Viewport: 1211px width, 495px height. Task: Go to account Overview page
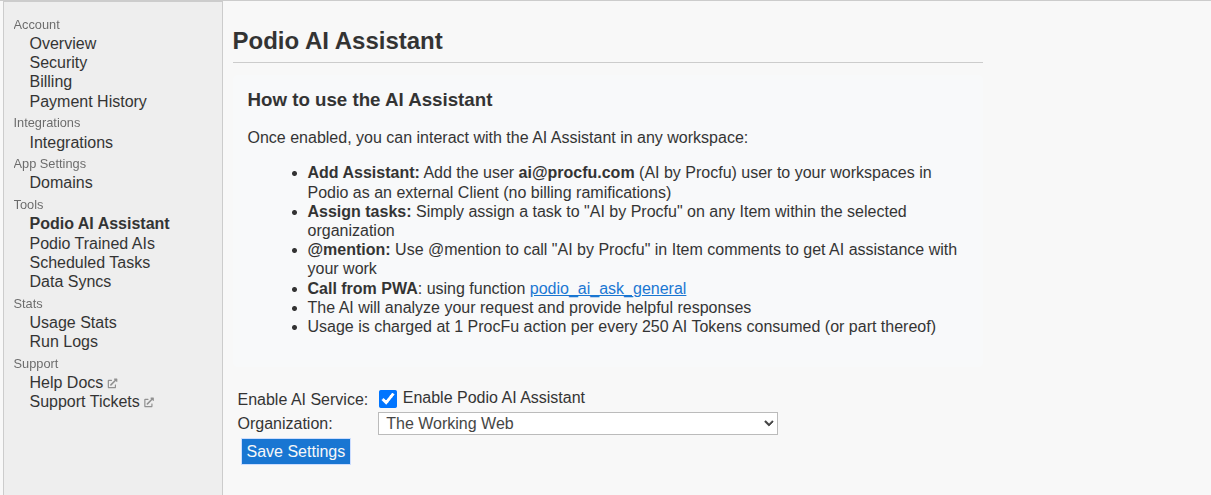[x=63, y=44]
